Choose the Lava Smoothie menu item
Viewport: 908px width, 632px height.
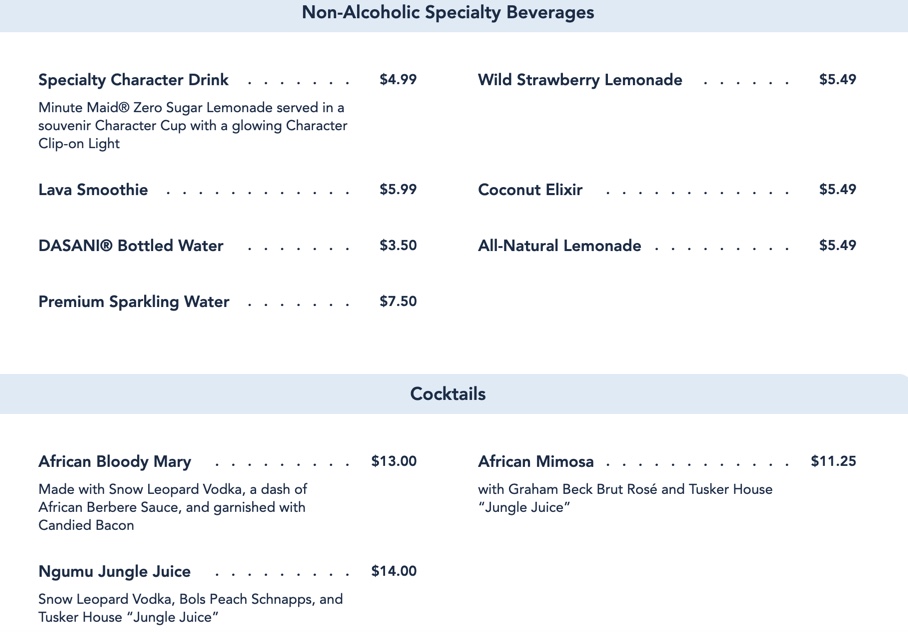[x=93, y=190]
